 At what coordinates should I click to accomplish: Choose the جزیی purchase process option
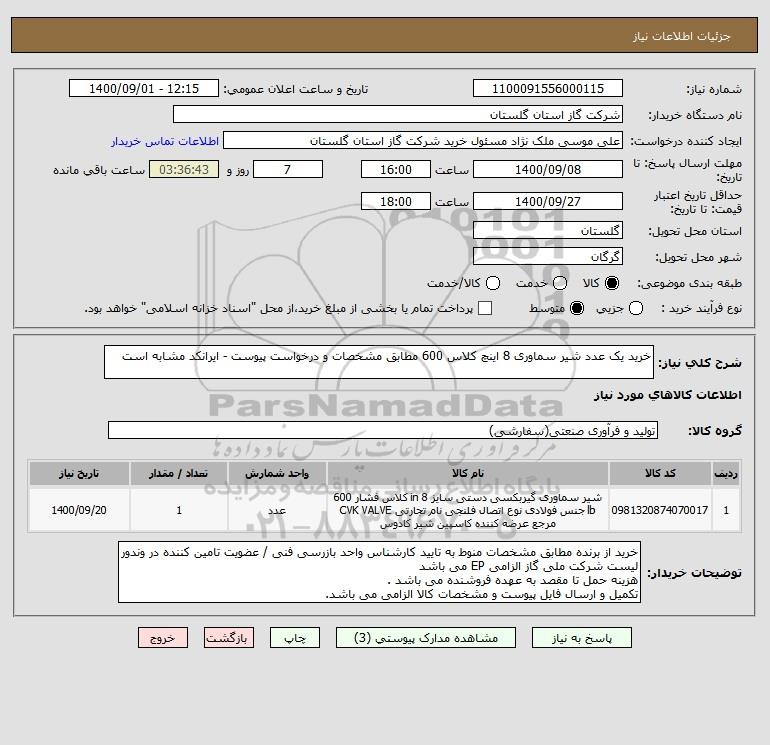(636, 308)
